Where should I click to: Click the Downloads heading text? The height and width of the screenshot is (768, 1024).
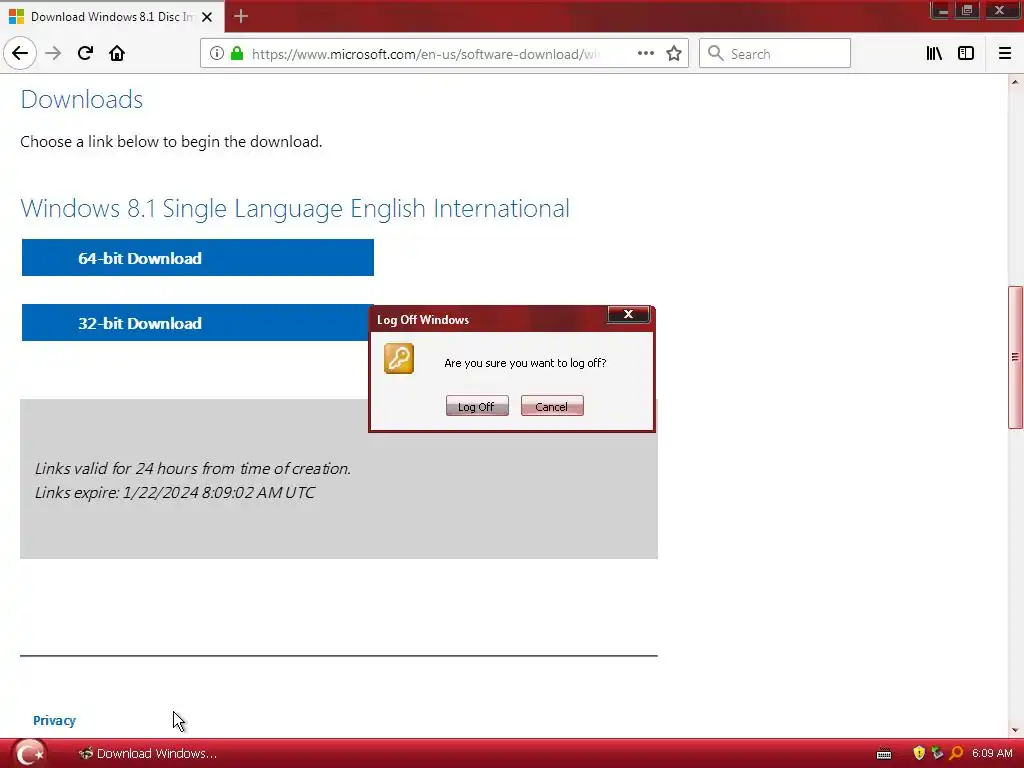point(82,99)
